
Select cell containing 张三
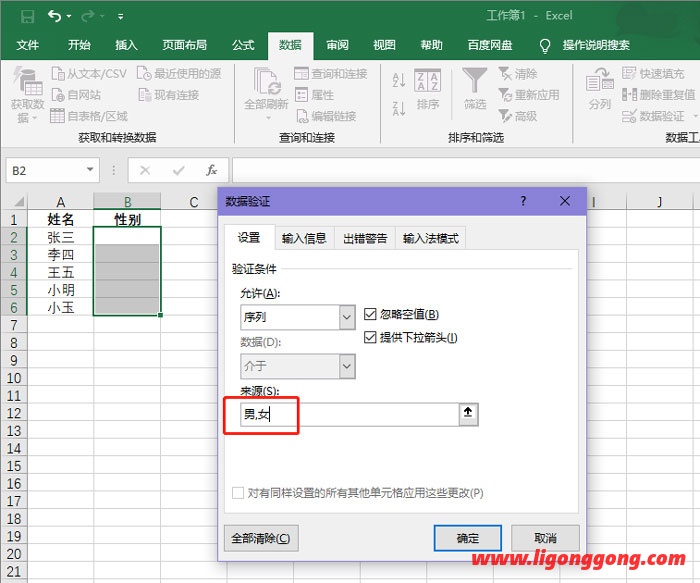click(61, 237)
